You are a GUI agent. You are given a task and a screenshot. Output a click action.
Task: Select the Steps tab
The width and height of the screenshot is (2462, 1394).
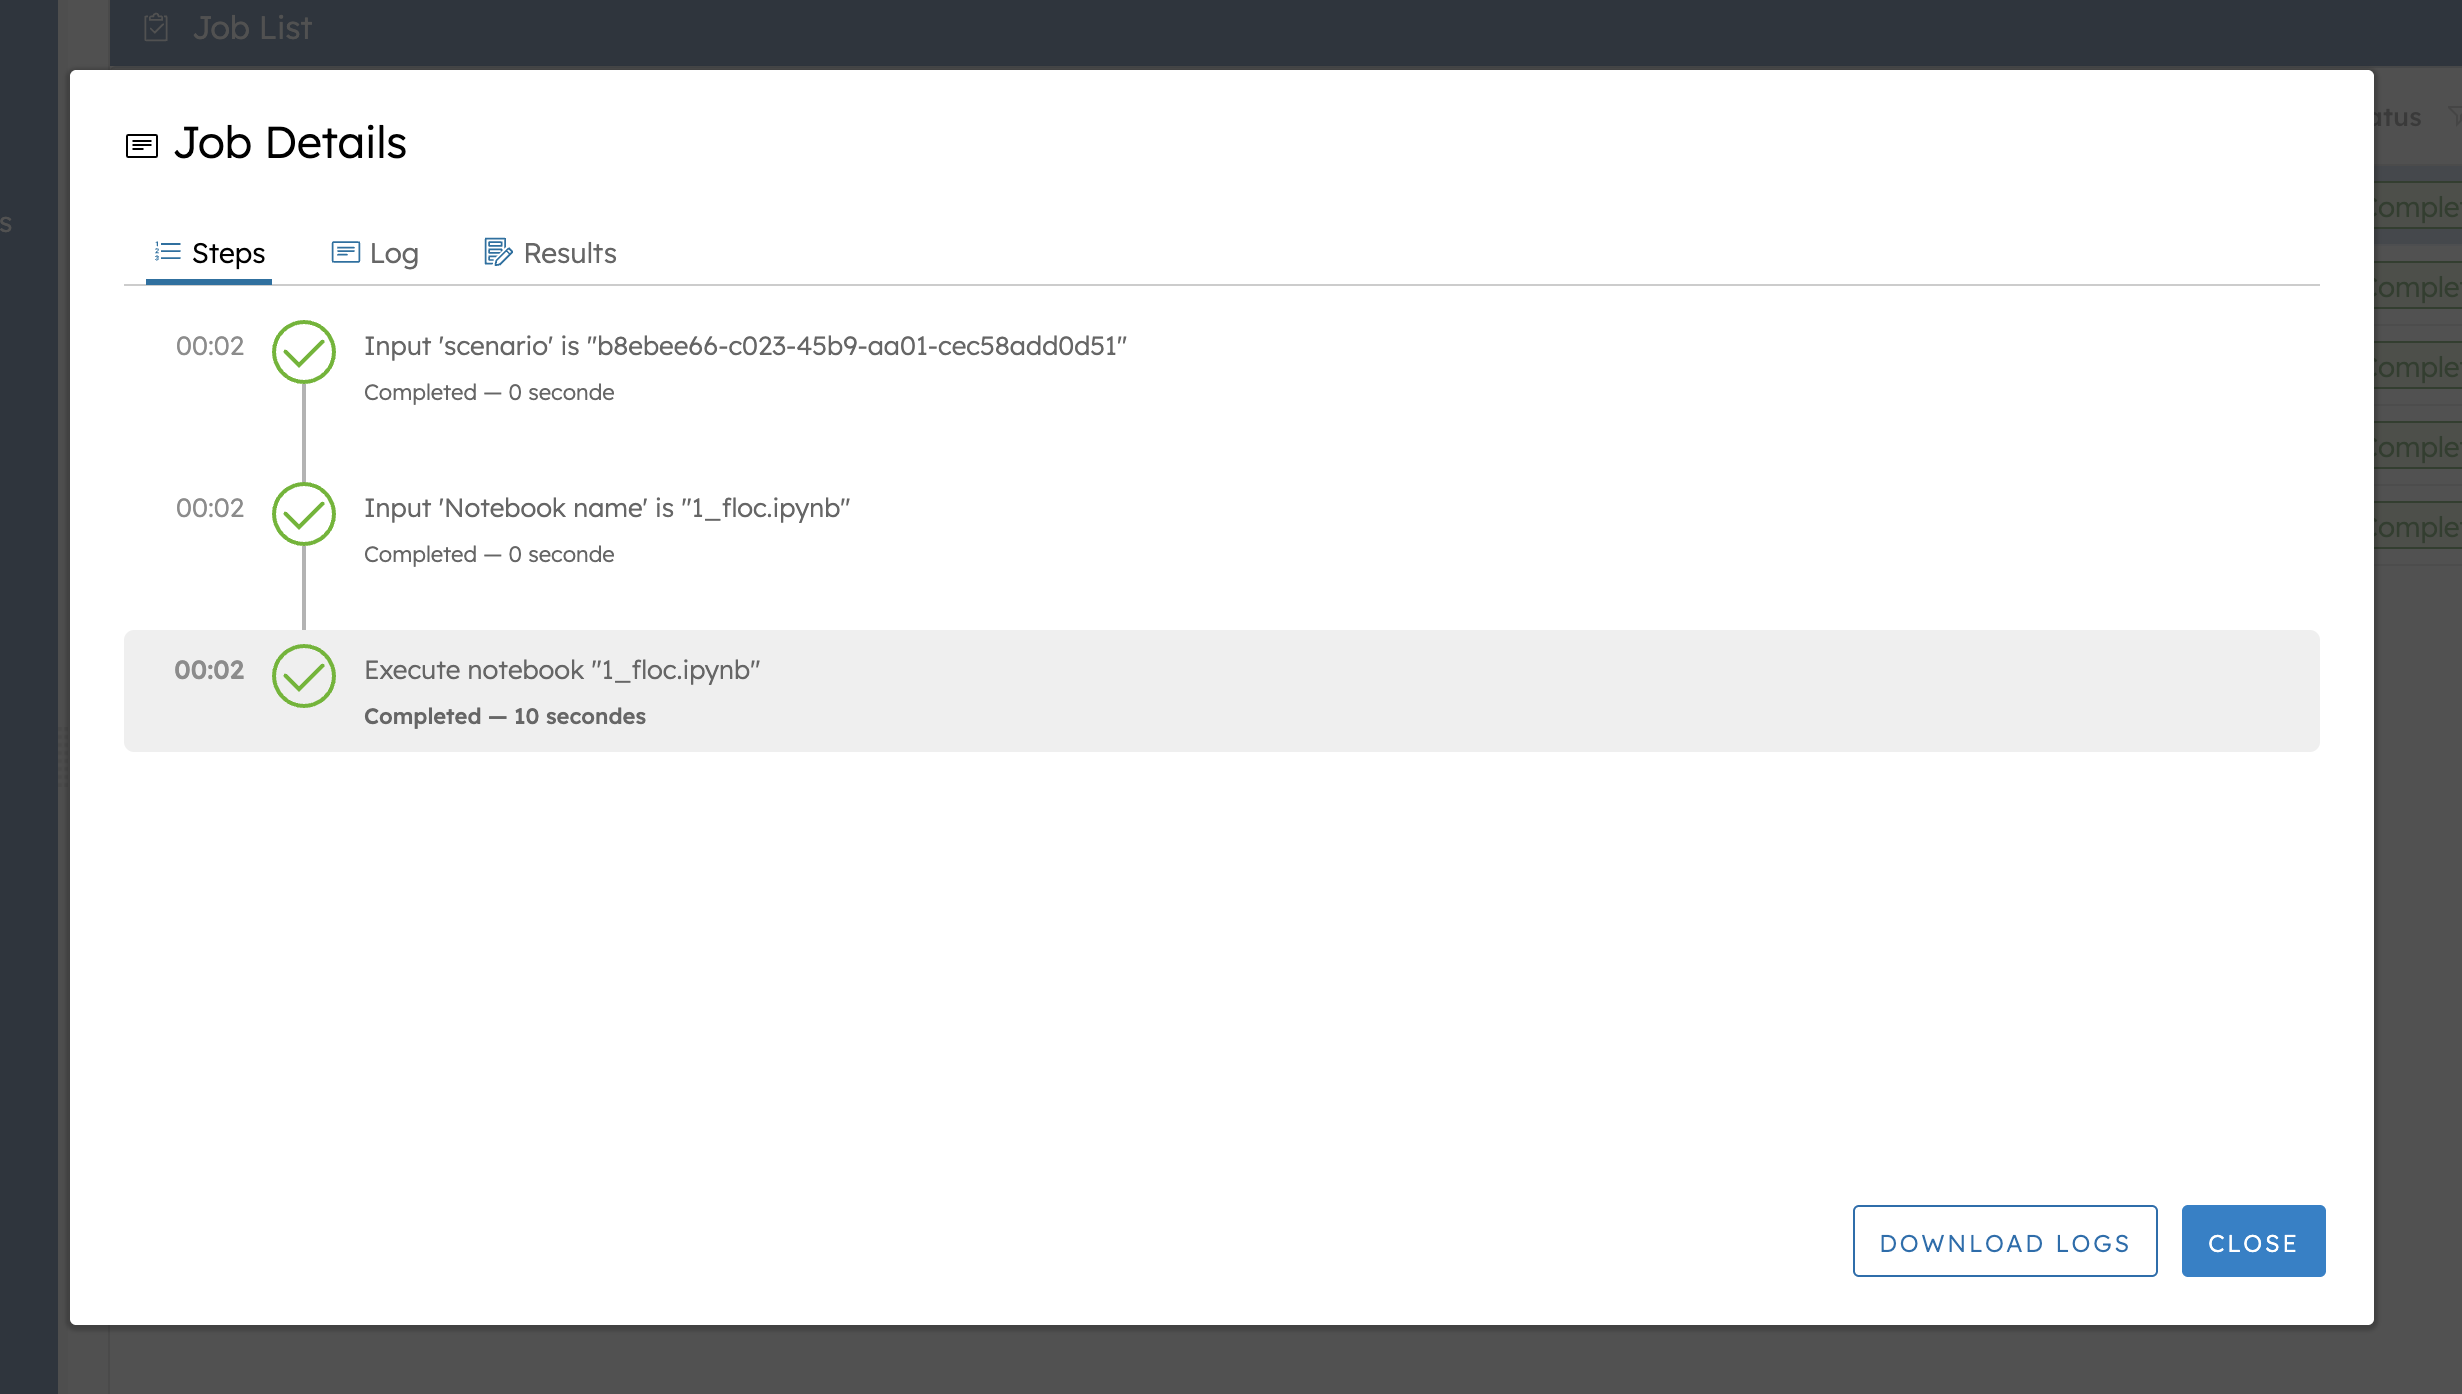tap(209, 253)
